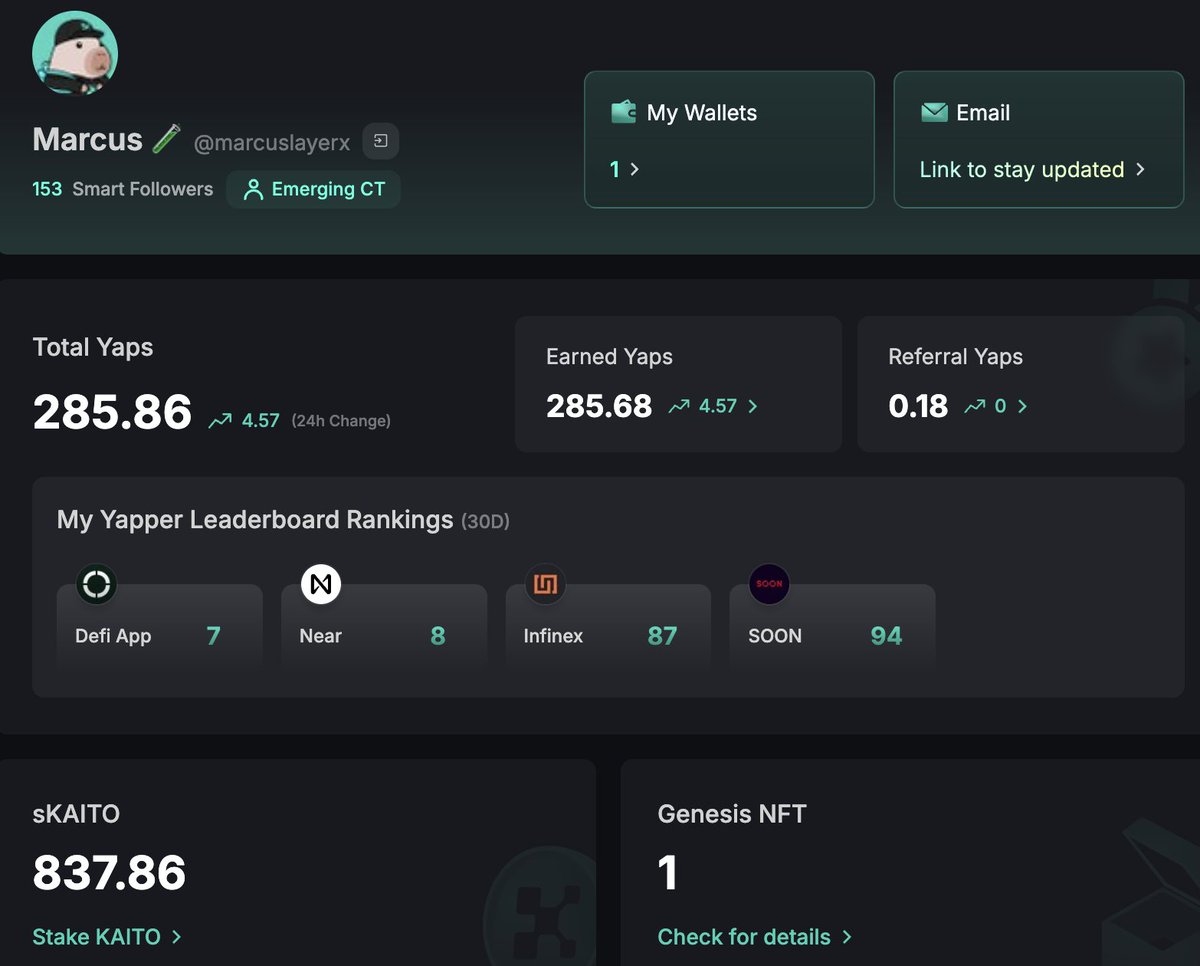This screenshot has height=966, width=1200.
Task: Click the person icon in Emerging CT badge
Action: (254, 189)
